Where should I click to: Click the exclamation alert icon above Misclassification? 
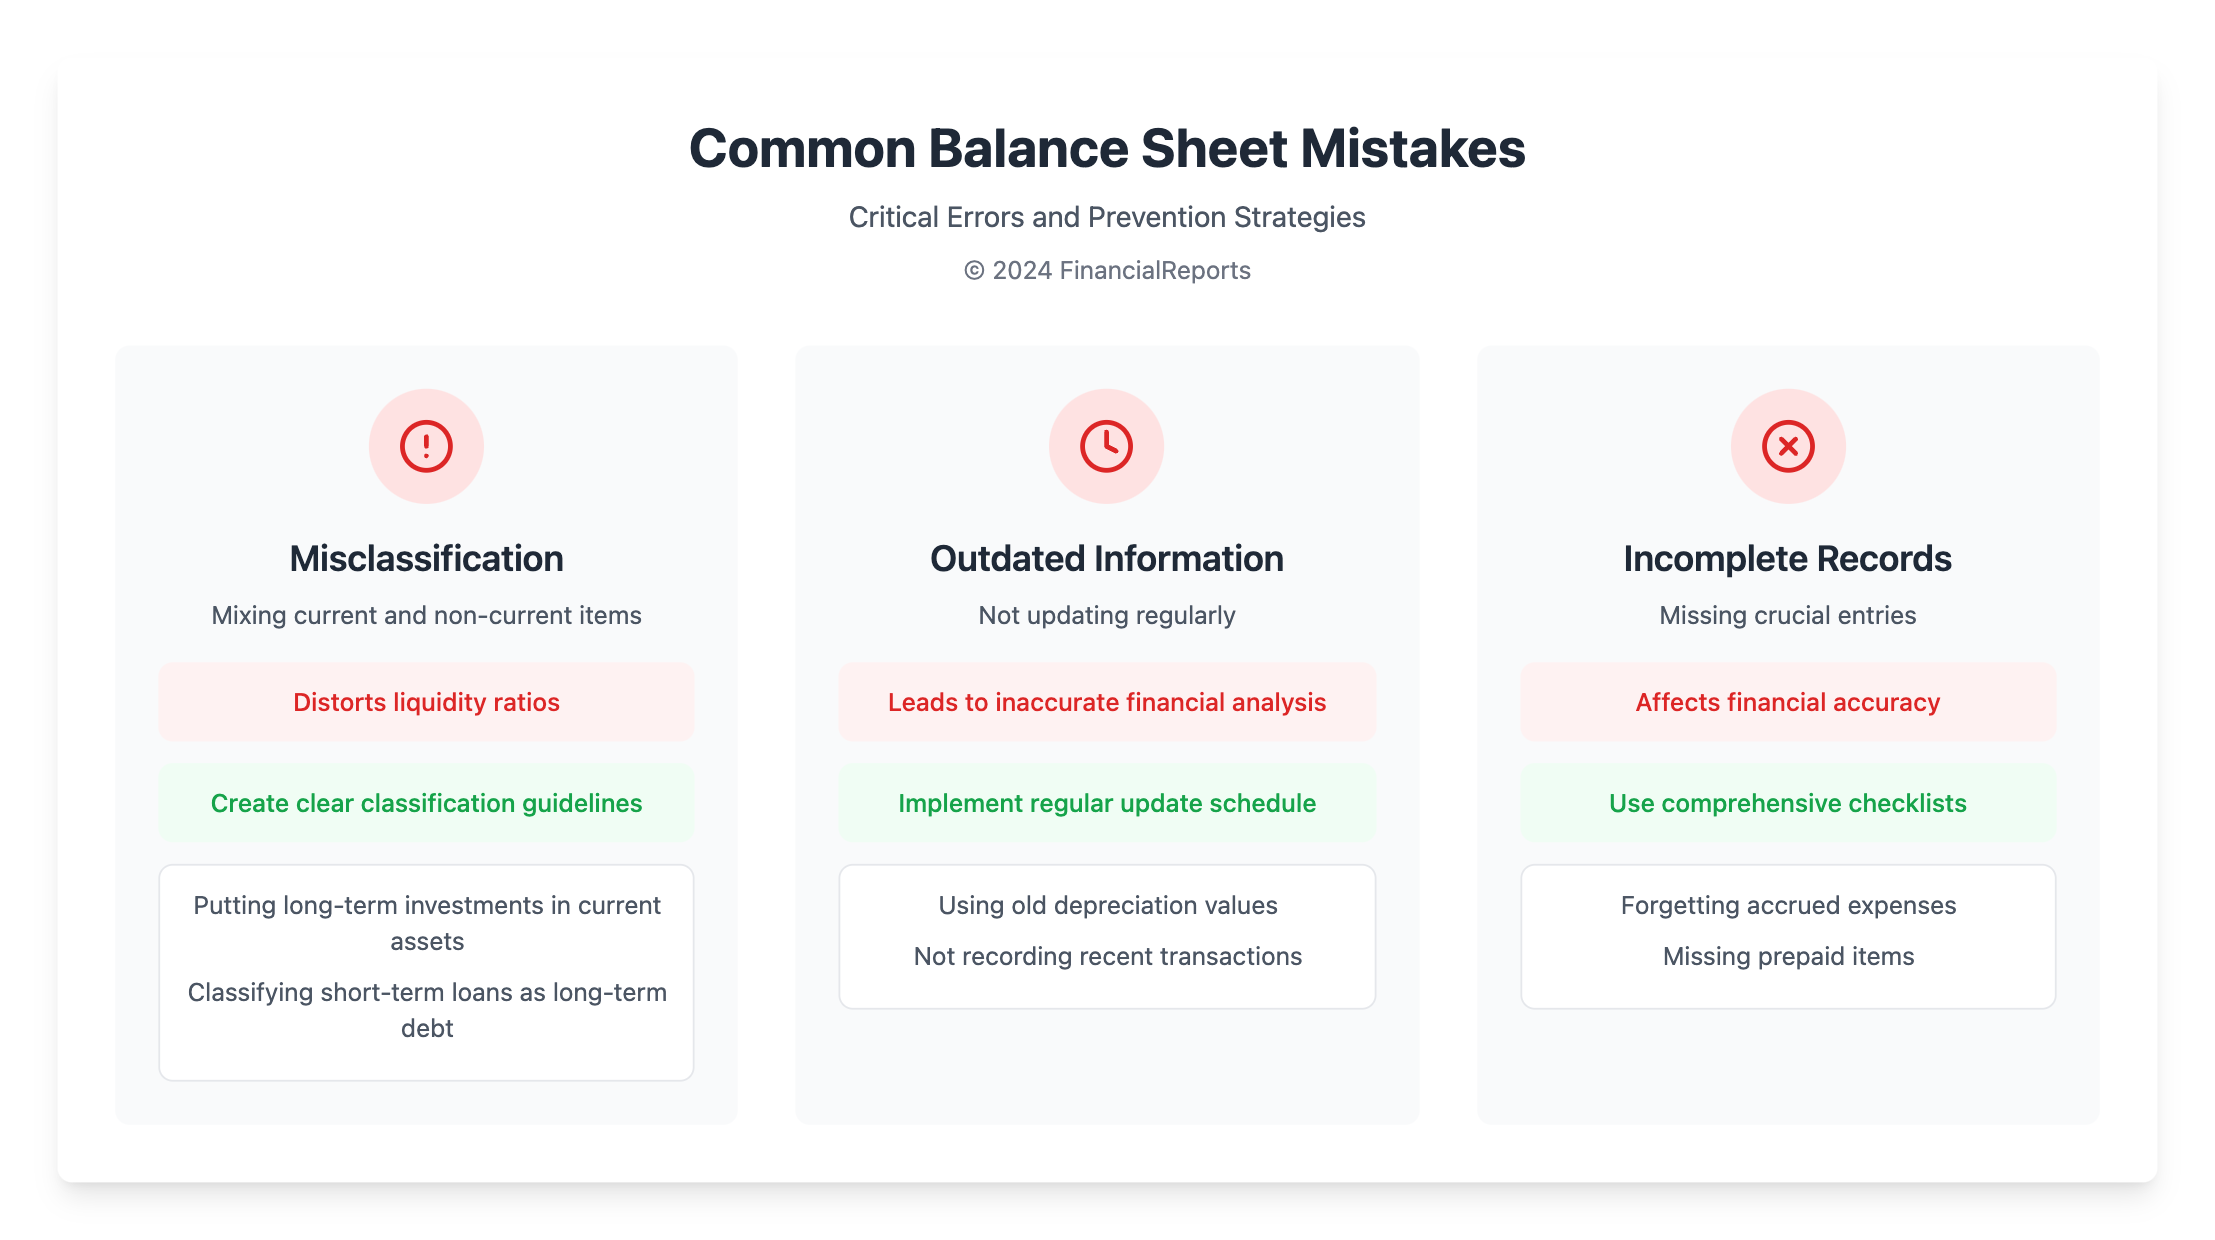pyautogui.click(x=426, y=446)
